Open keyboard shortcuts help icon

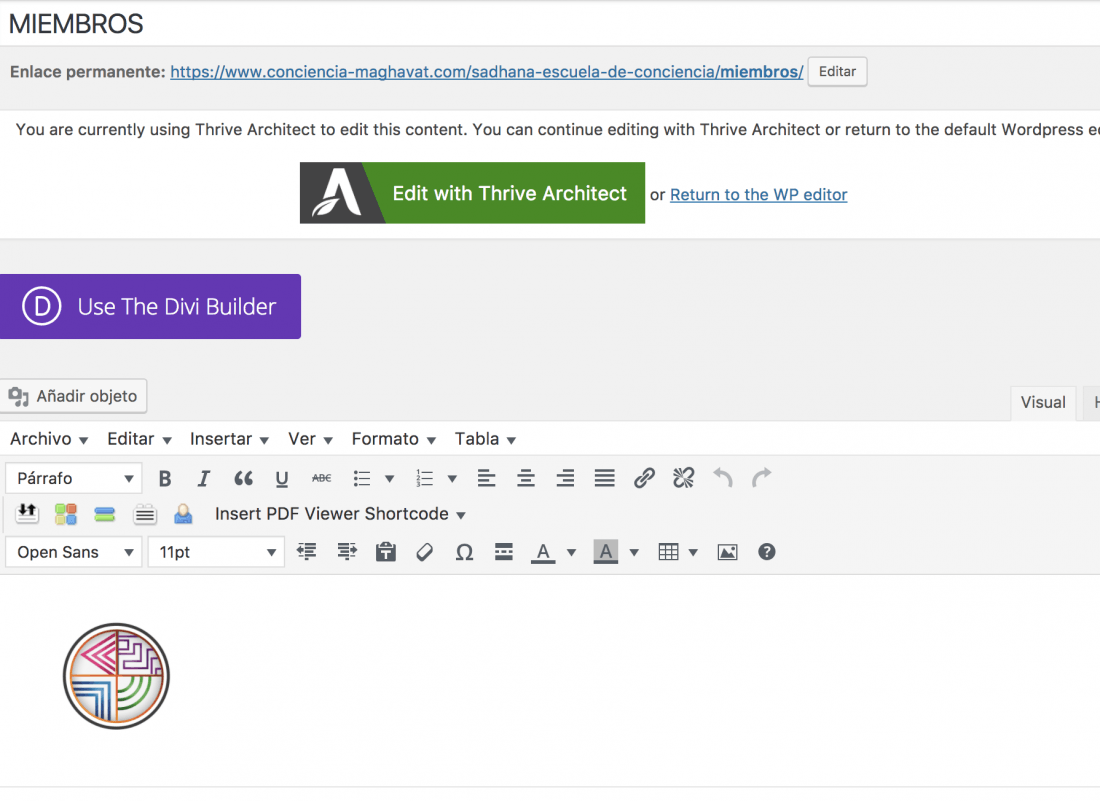767,552
